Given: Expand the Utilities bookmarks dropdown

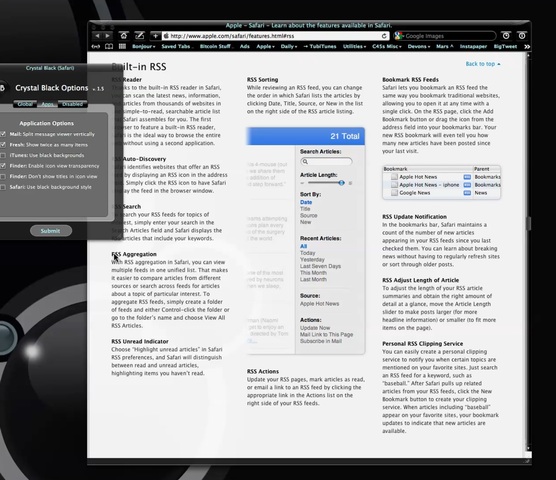Looking at the screenshot, I should pyautogui.click(x=354, y=46).
